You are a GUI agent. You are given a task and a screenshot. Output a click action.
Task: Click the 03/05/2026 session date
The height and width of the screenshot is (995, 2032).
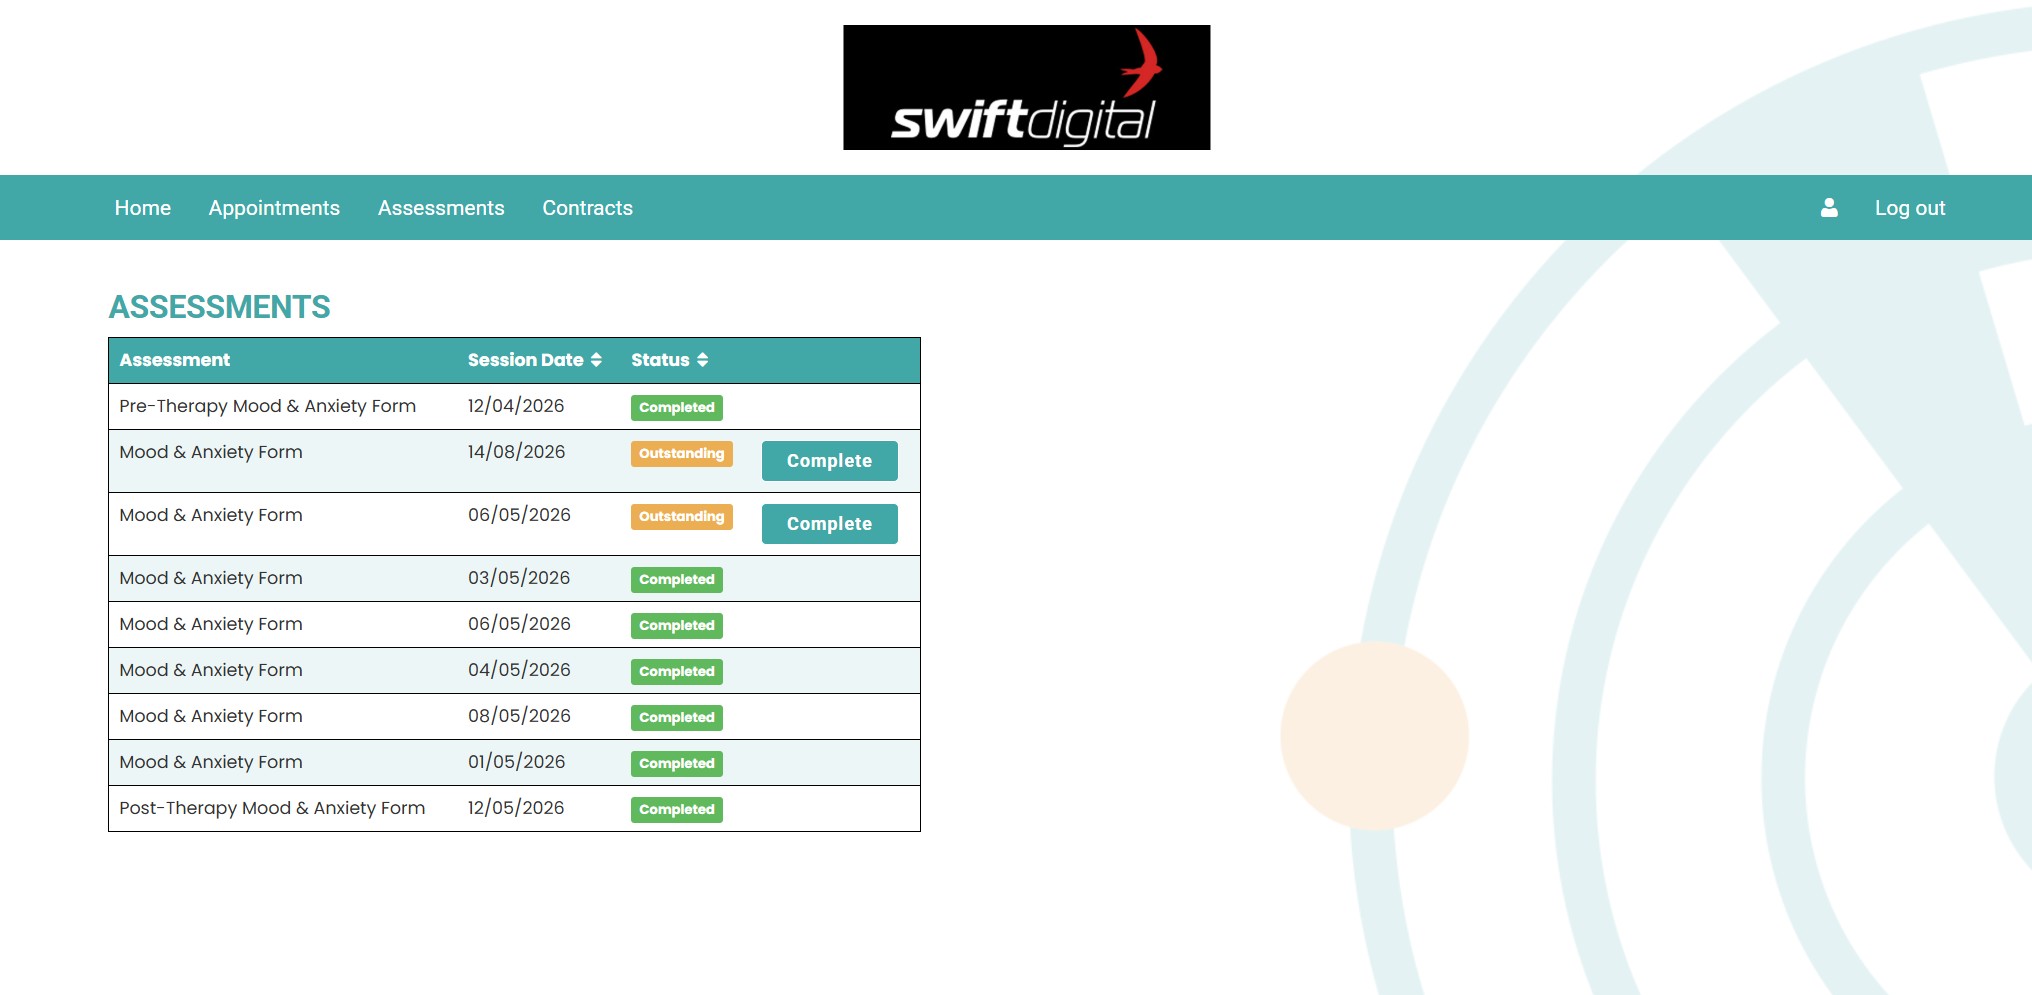pos(519,578)
